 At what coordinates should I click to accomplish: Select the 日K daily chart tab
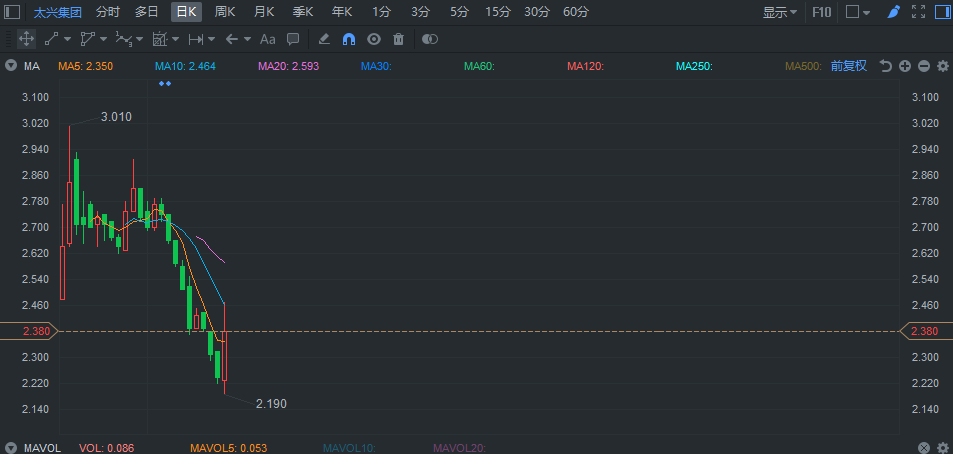187,12
